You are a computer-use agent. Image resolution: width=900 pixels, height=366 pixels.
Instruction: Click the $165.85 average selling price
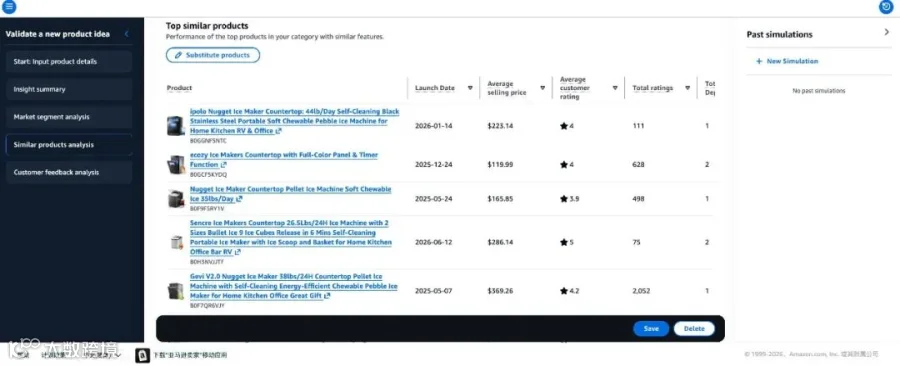(501, 199)
